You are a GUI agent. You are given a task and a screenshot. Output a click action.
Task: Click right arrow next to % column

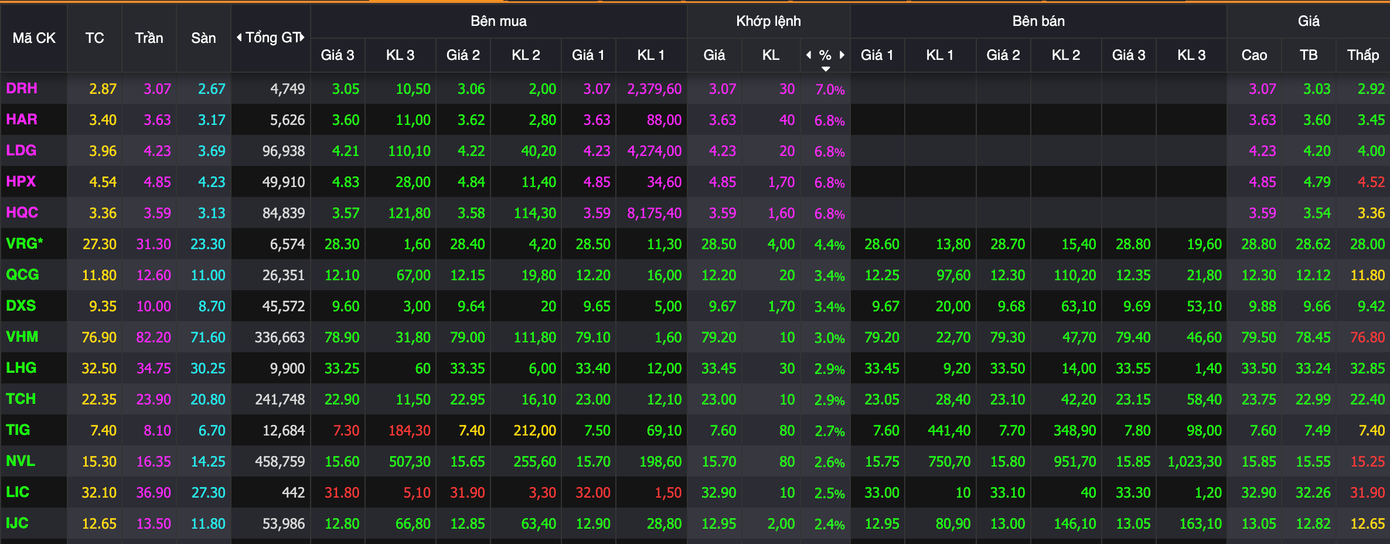(842, 55)
